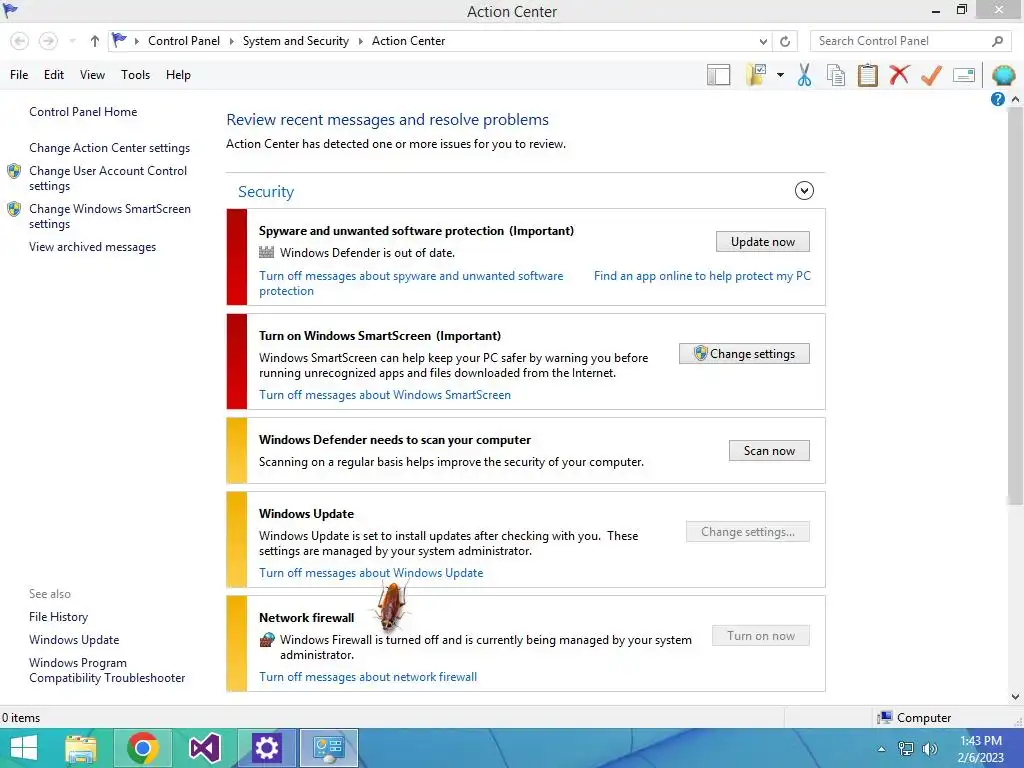Expand arrow after Control Panel breadcrumb

[231, 41]
